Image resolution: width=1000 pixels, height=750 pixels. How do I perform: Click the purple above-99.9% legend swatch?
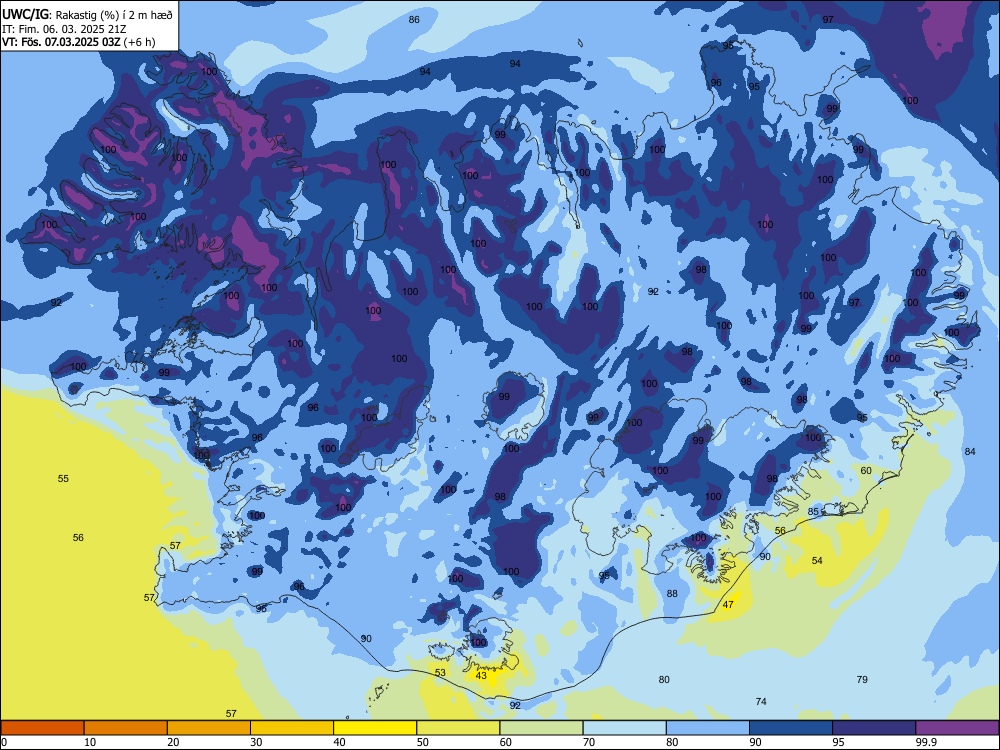pyautogui.click(x=958, y=728)
